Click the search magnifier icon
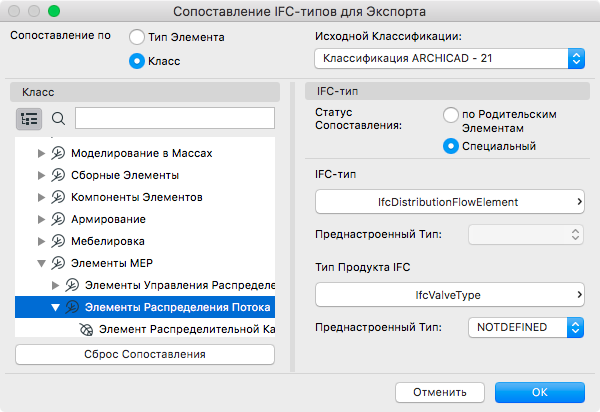Image resolution: width=600 pixels, height=412 pixels. coord(58,118)
